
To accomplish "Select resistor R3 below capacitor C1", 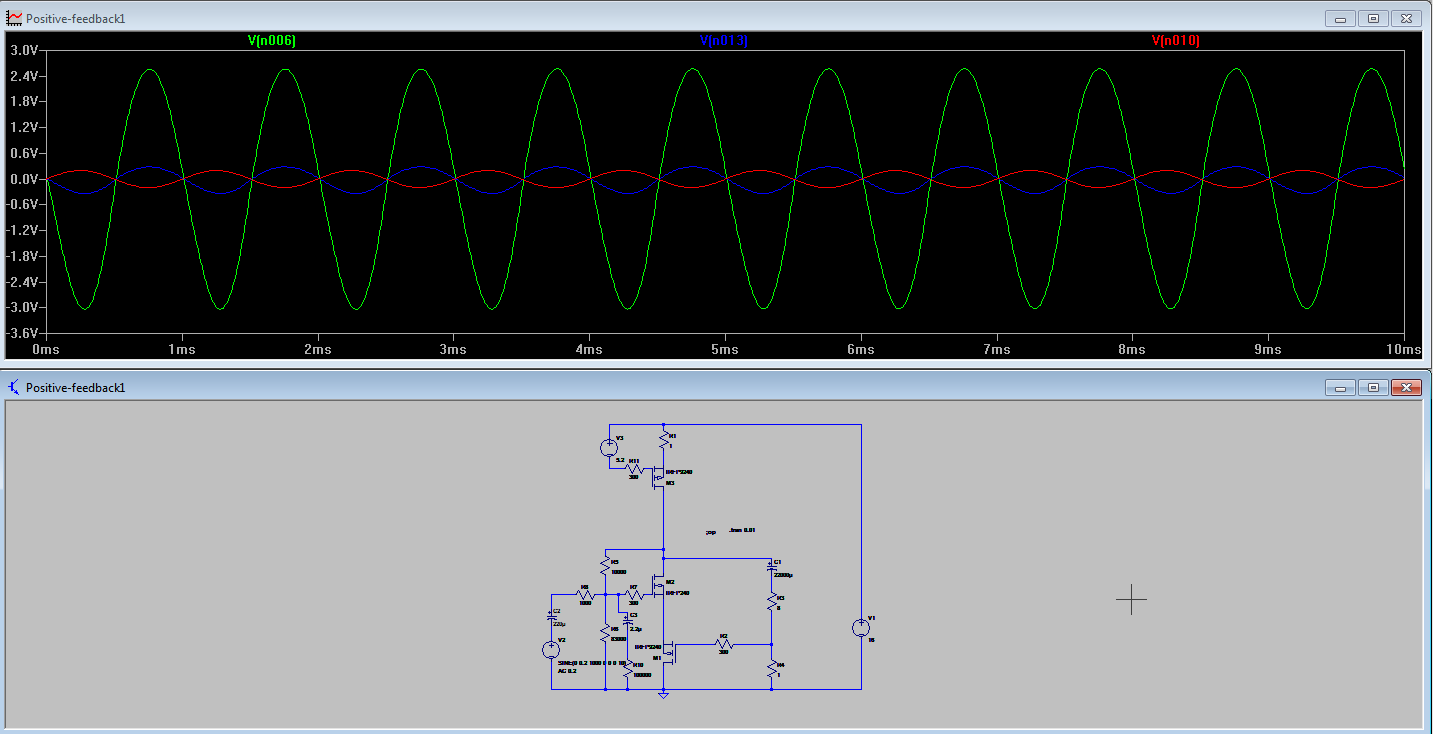I will point(772,602).
